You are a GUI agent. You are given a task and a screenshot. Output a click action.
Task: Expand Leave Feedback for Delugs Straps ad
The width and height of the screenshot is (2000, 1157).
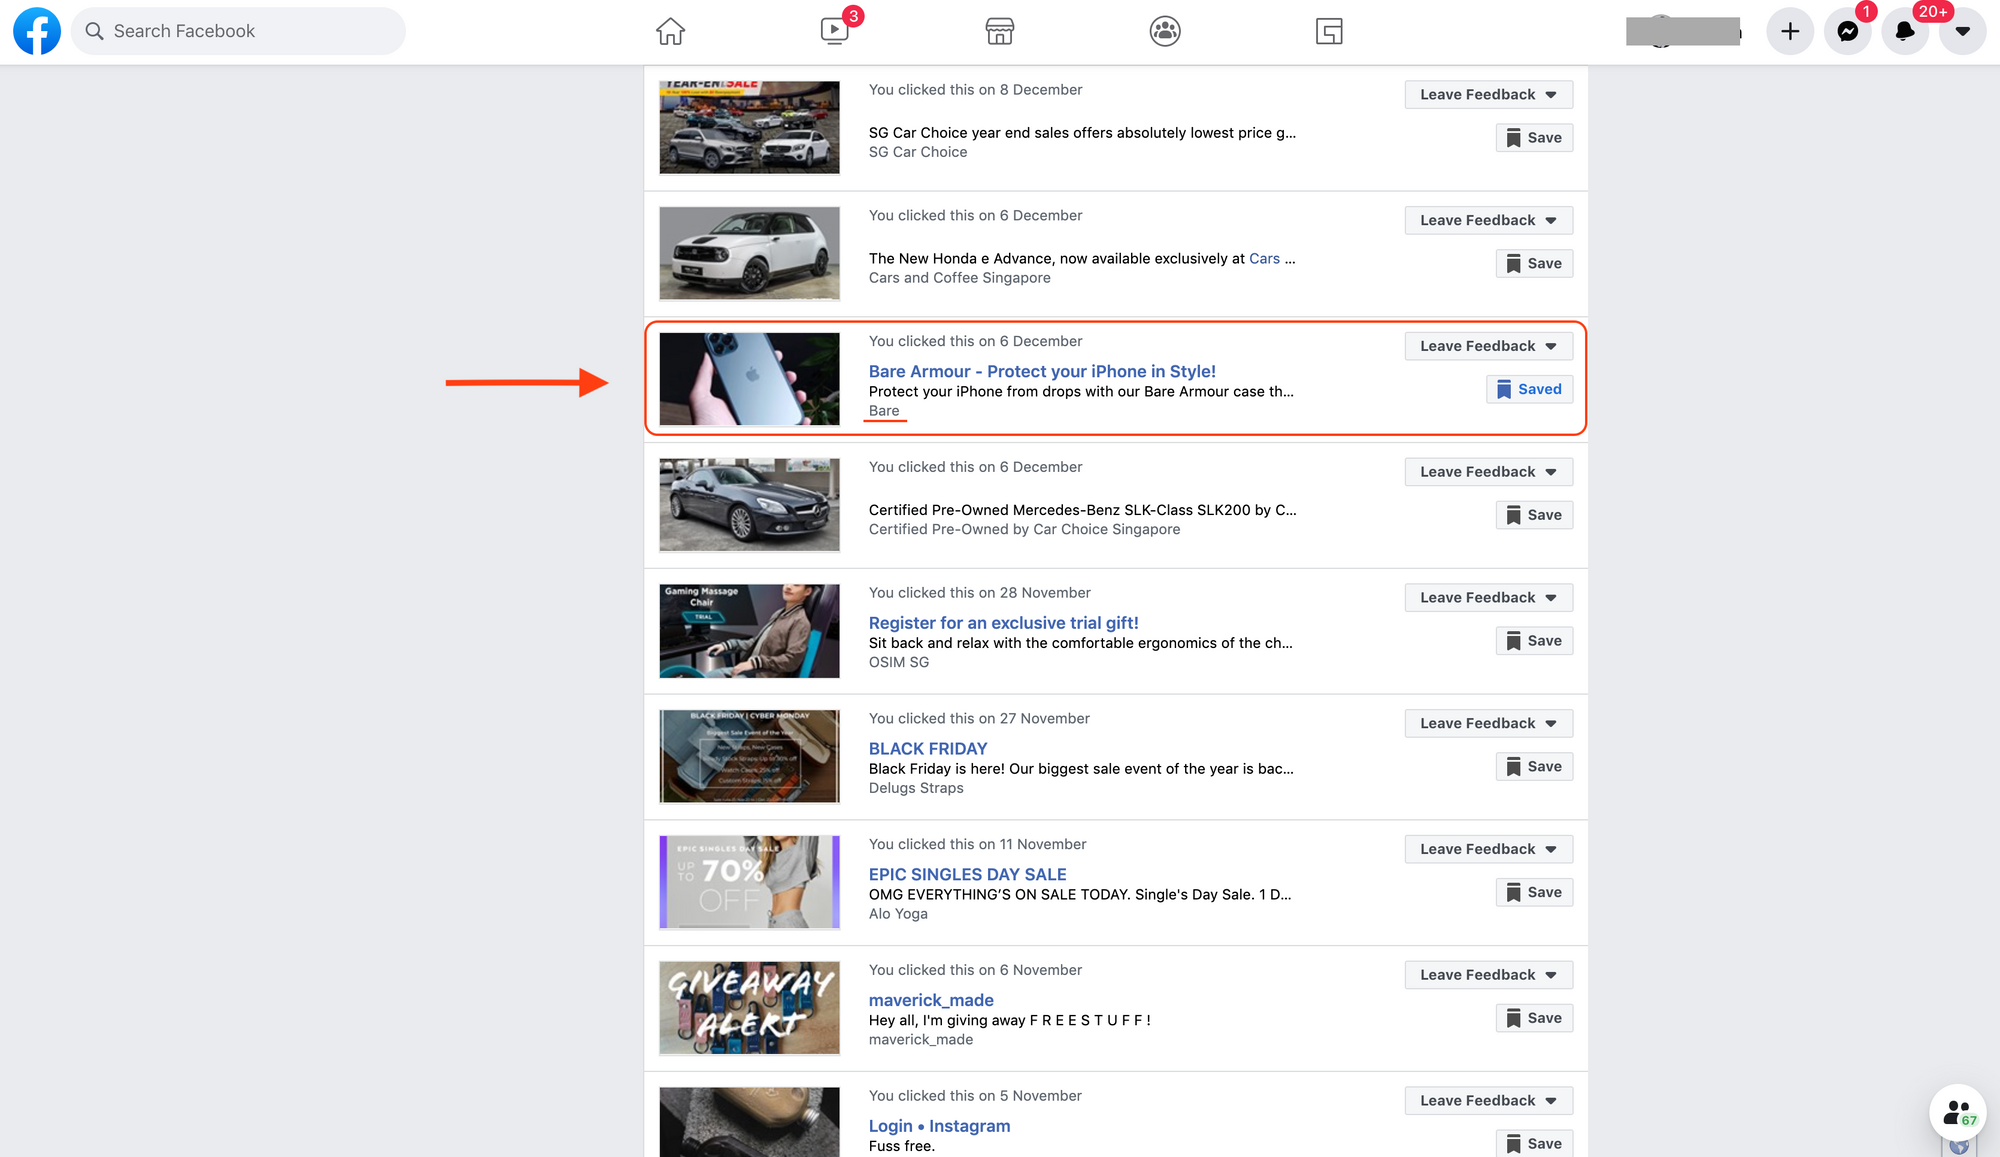pyautogui.click(x=1488, y=723)
